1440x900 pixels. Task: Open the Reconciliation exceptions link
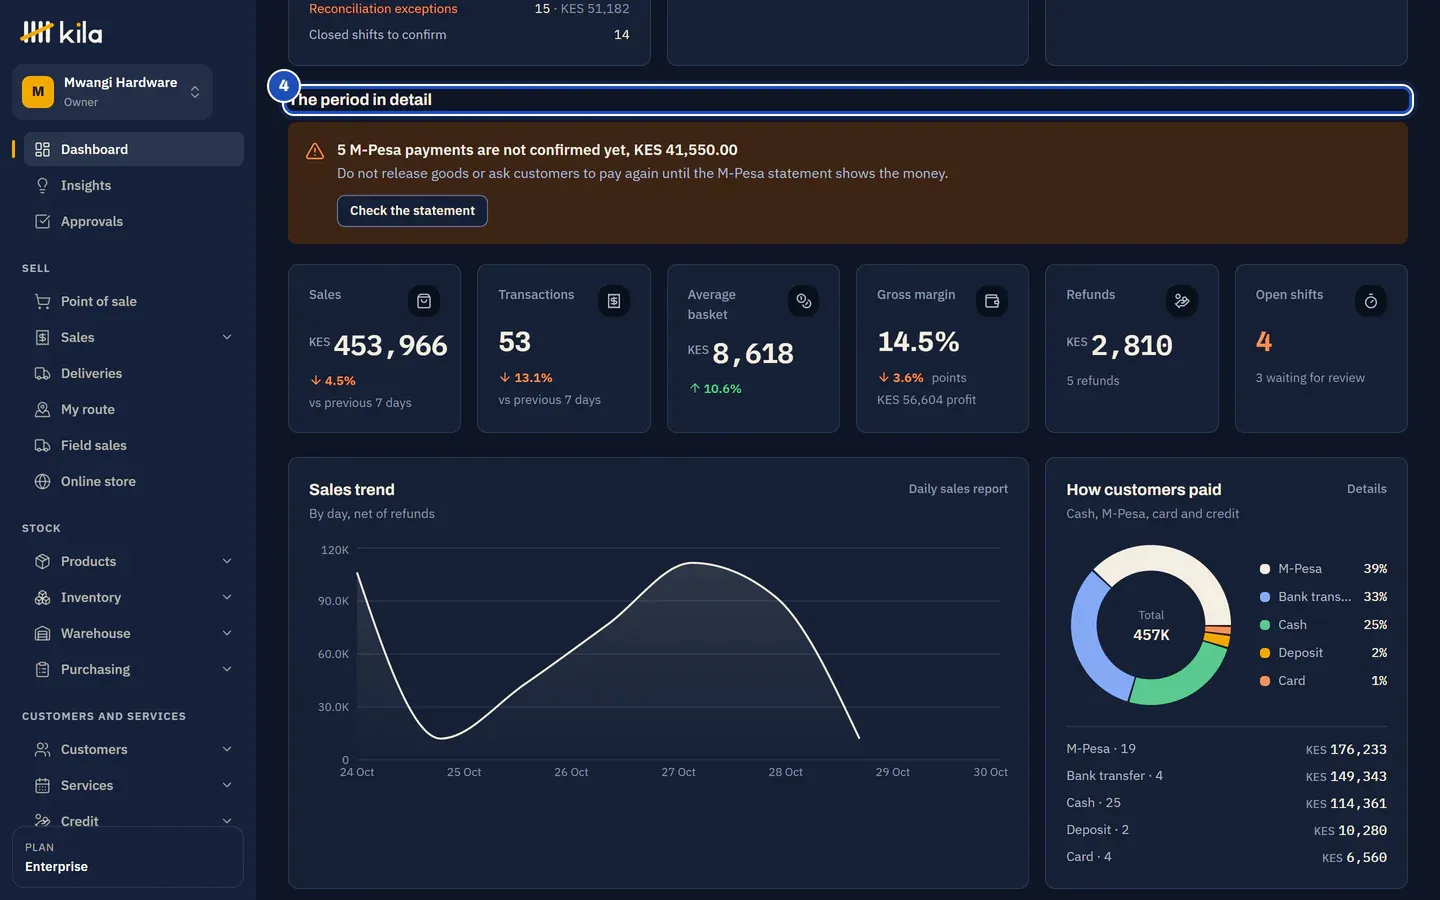[383, 9]
